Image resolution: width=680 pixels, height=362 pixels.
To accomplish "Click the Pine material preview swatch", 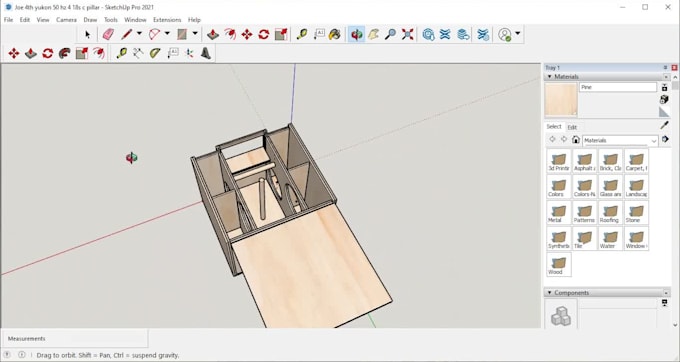I will click(x=561, y=100).
